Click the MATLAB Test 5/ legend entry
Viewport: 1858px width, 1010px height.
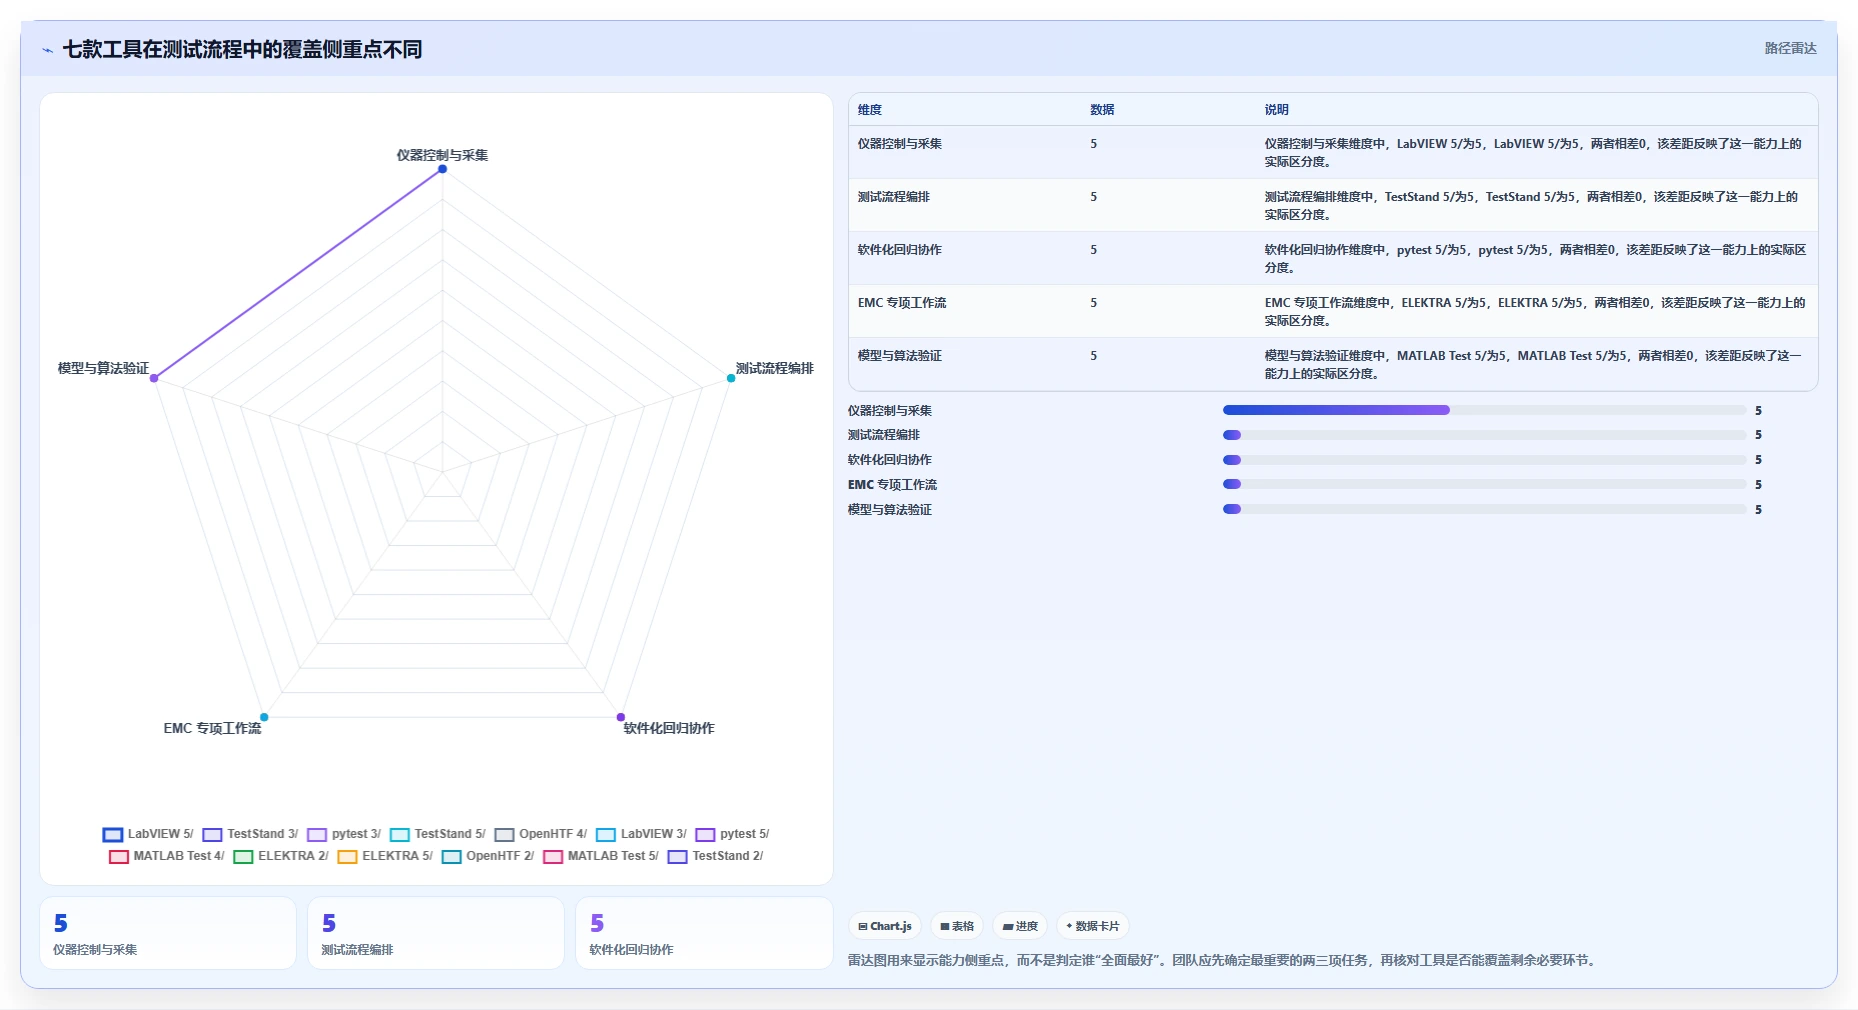click(x=601, y=856)
